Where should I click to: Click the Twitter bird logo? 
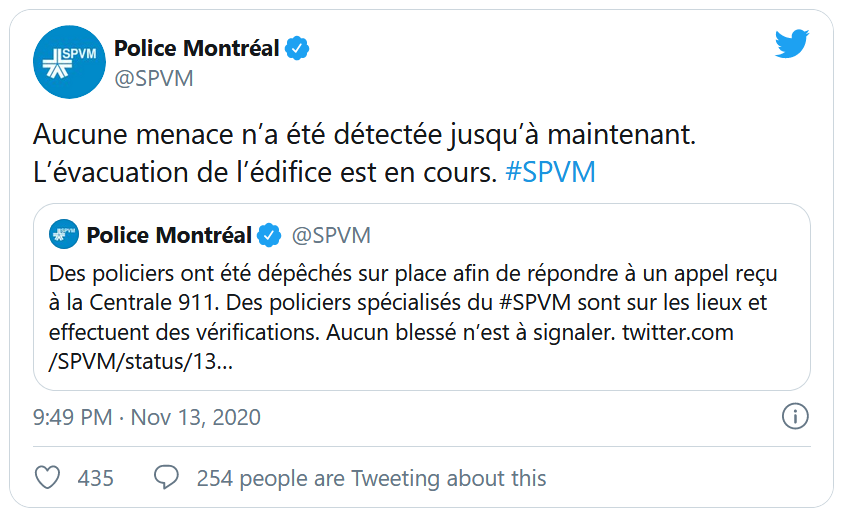point(791,45)
